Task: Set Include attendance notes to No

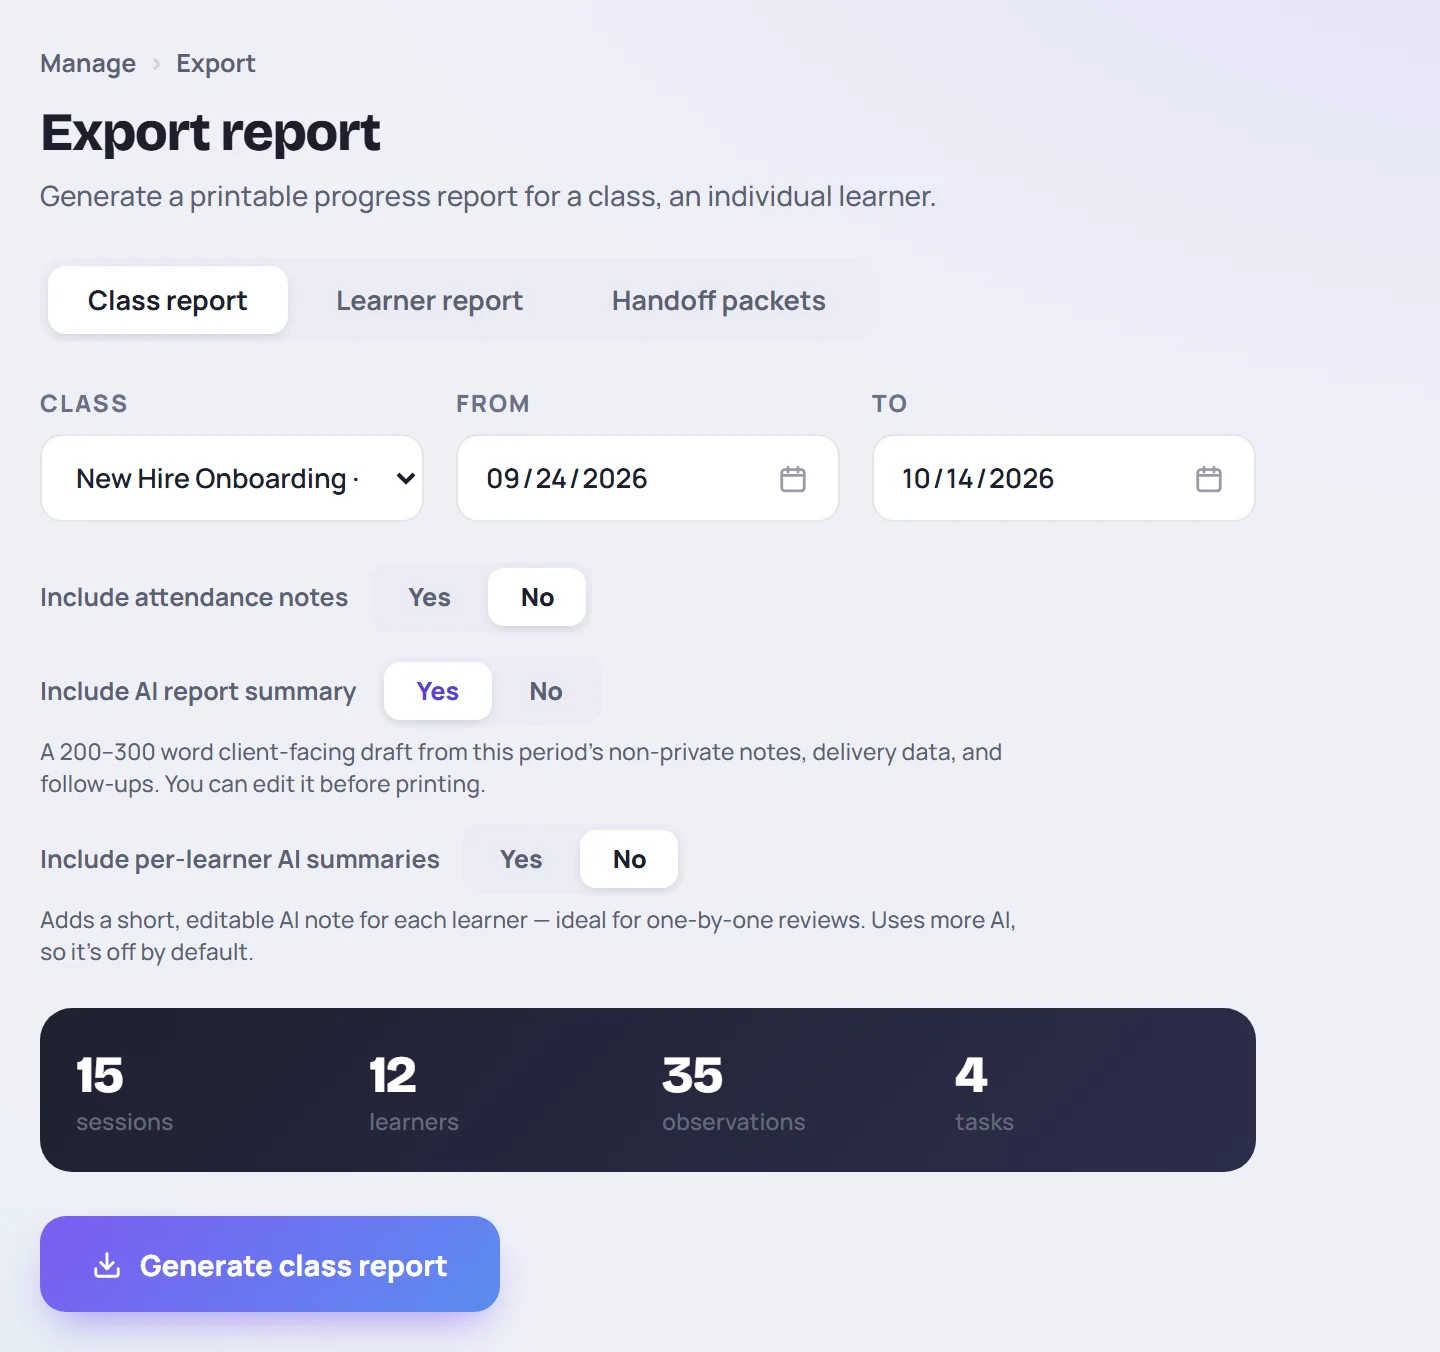Action: pos(537,597)
